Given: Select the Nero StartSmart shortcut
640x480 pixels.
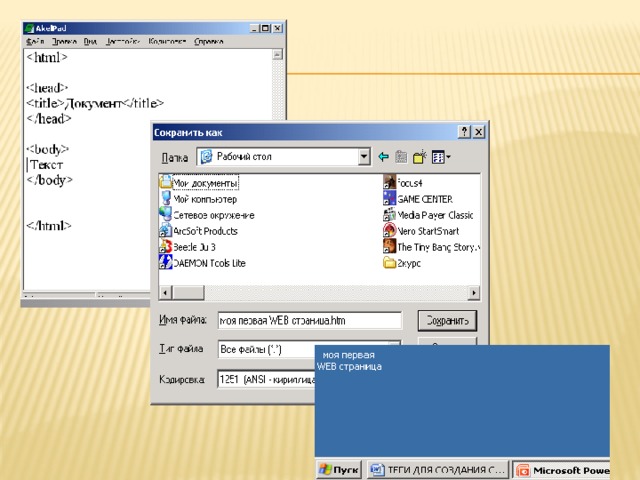Looking at the screenshot, I should [426, 231].
